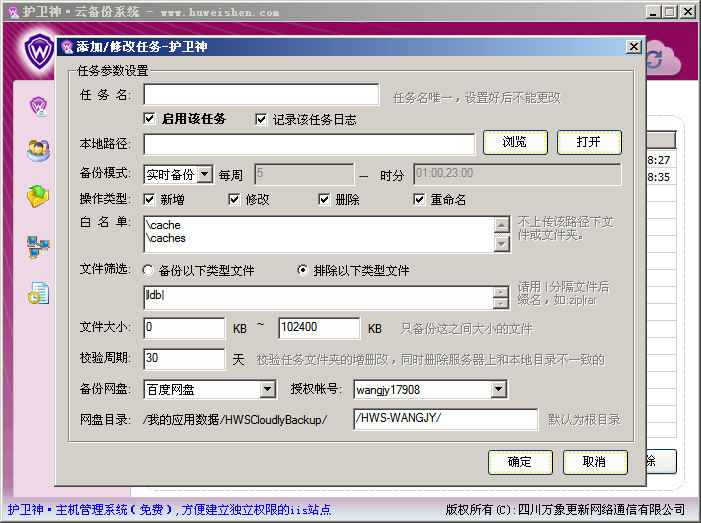Confirm with the 确定 button

(x=520, y=462)
